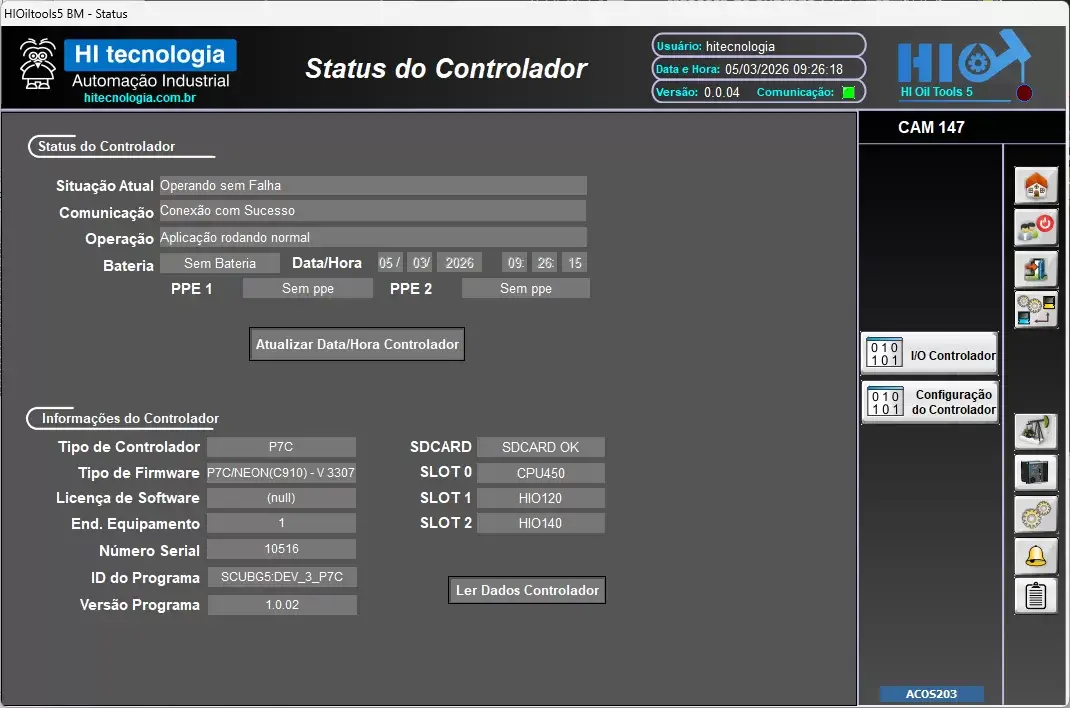1070x708 pixels.
Task: Open the gears and computers connection icon
Action: point(1036,310)
